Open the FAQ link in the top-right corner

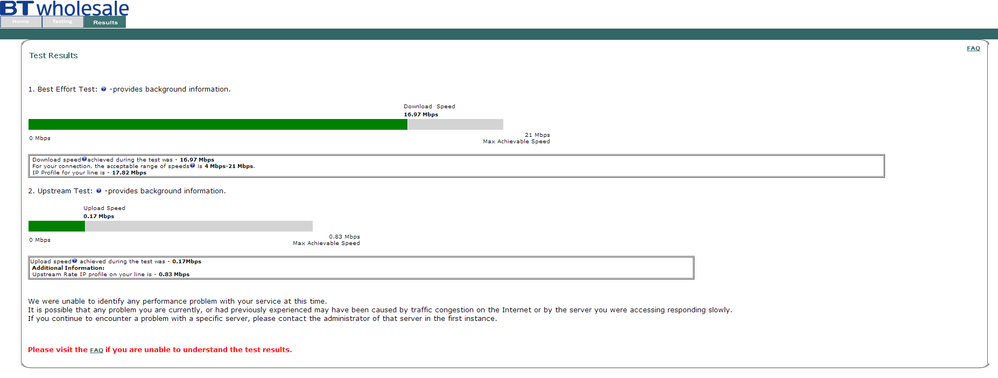coord(973,48)
